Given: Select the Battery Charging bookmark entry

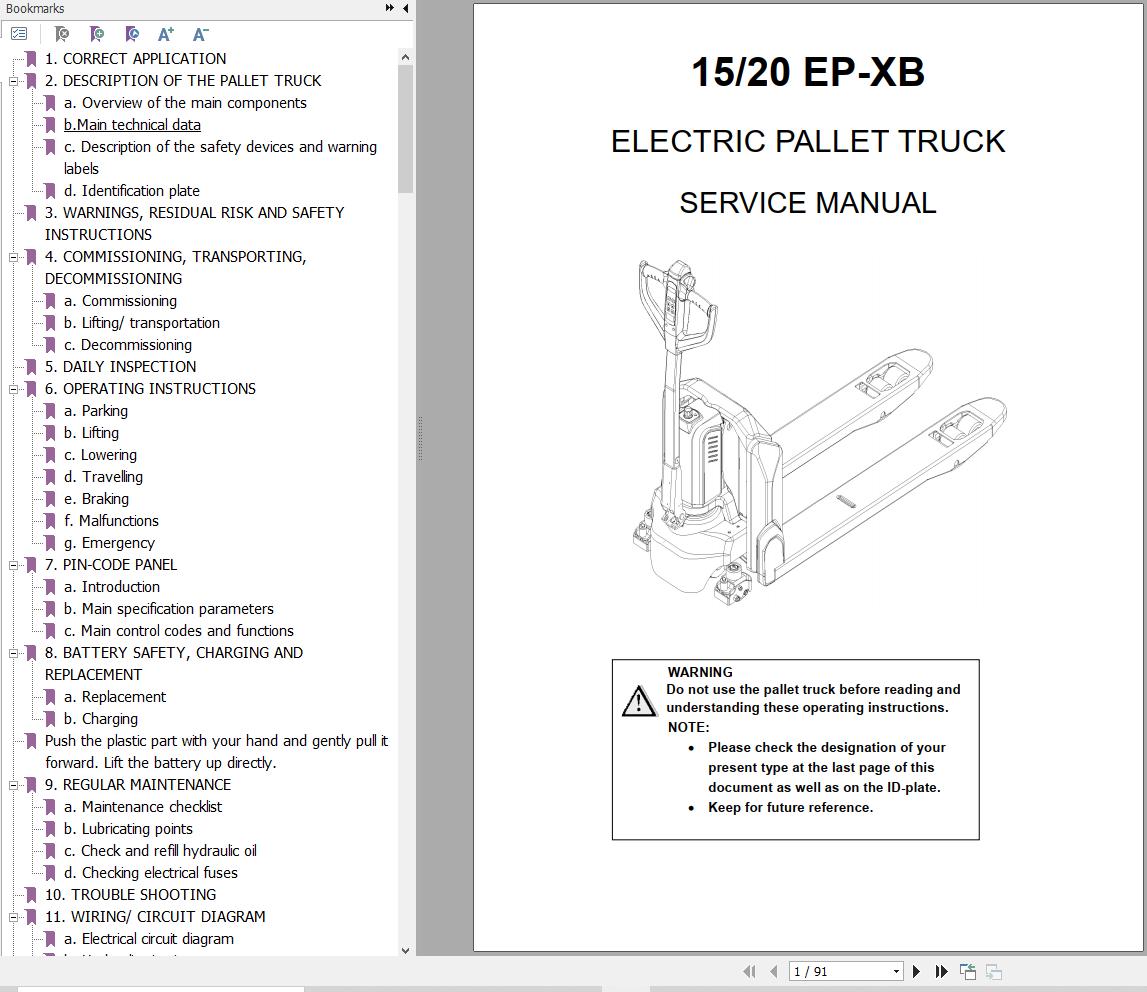Looking at the screenshot, I should (109, 718).
